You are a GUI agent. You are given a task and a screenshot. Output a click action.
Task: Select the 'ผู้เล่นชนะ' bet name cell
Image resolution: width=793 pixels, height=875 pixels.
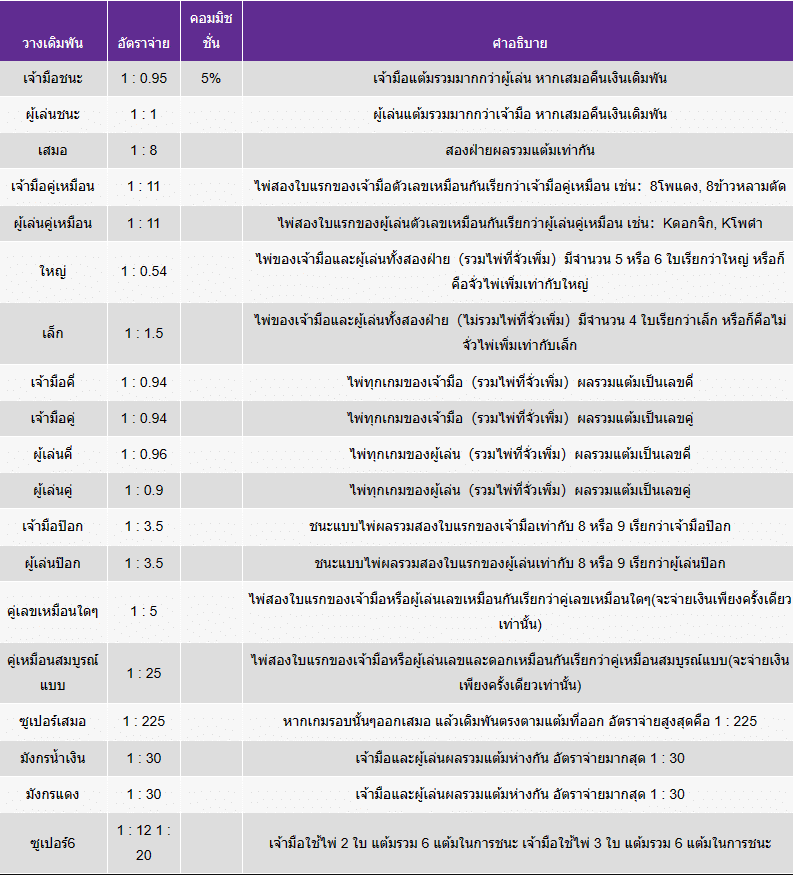[x=53, y=114]
